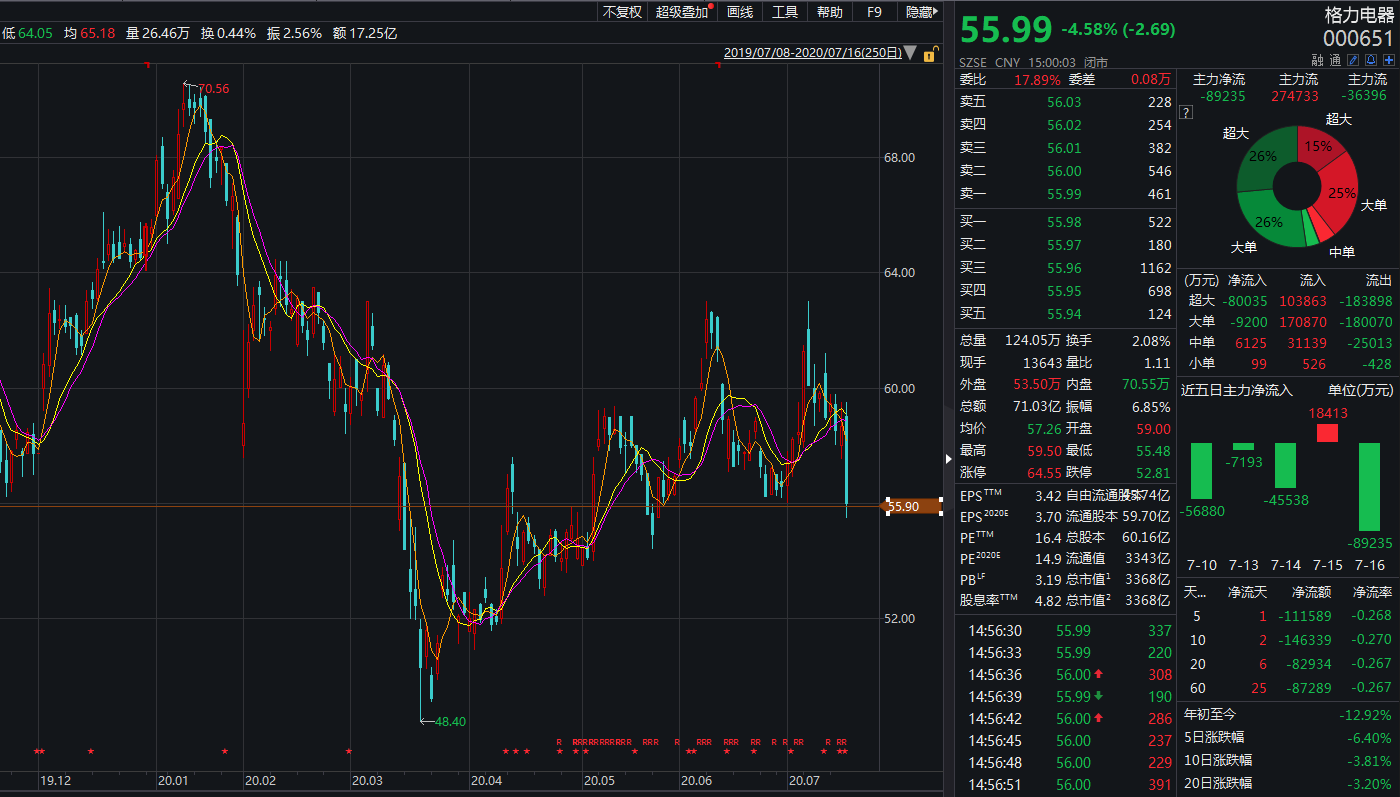Click the collapse arrow between chart and panel
This screenshot has width=1400, height=797.
948,459
